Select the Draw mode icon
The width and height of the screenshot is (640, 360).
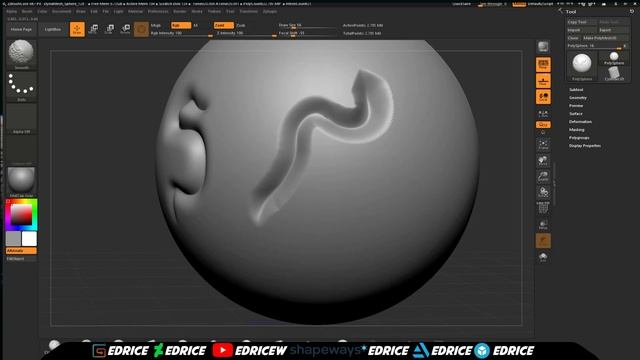[77, 29]
